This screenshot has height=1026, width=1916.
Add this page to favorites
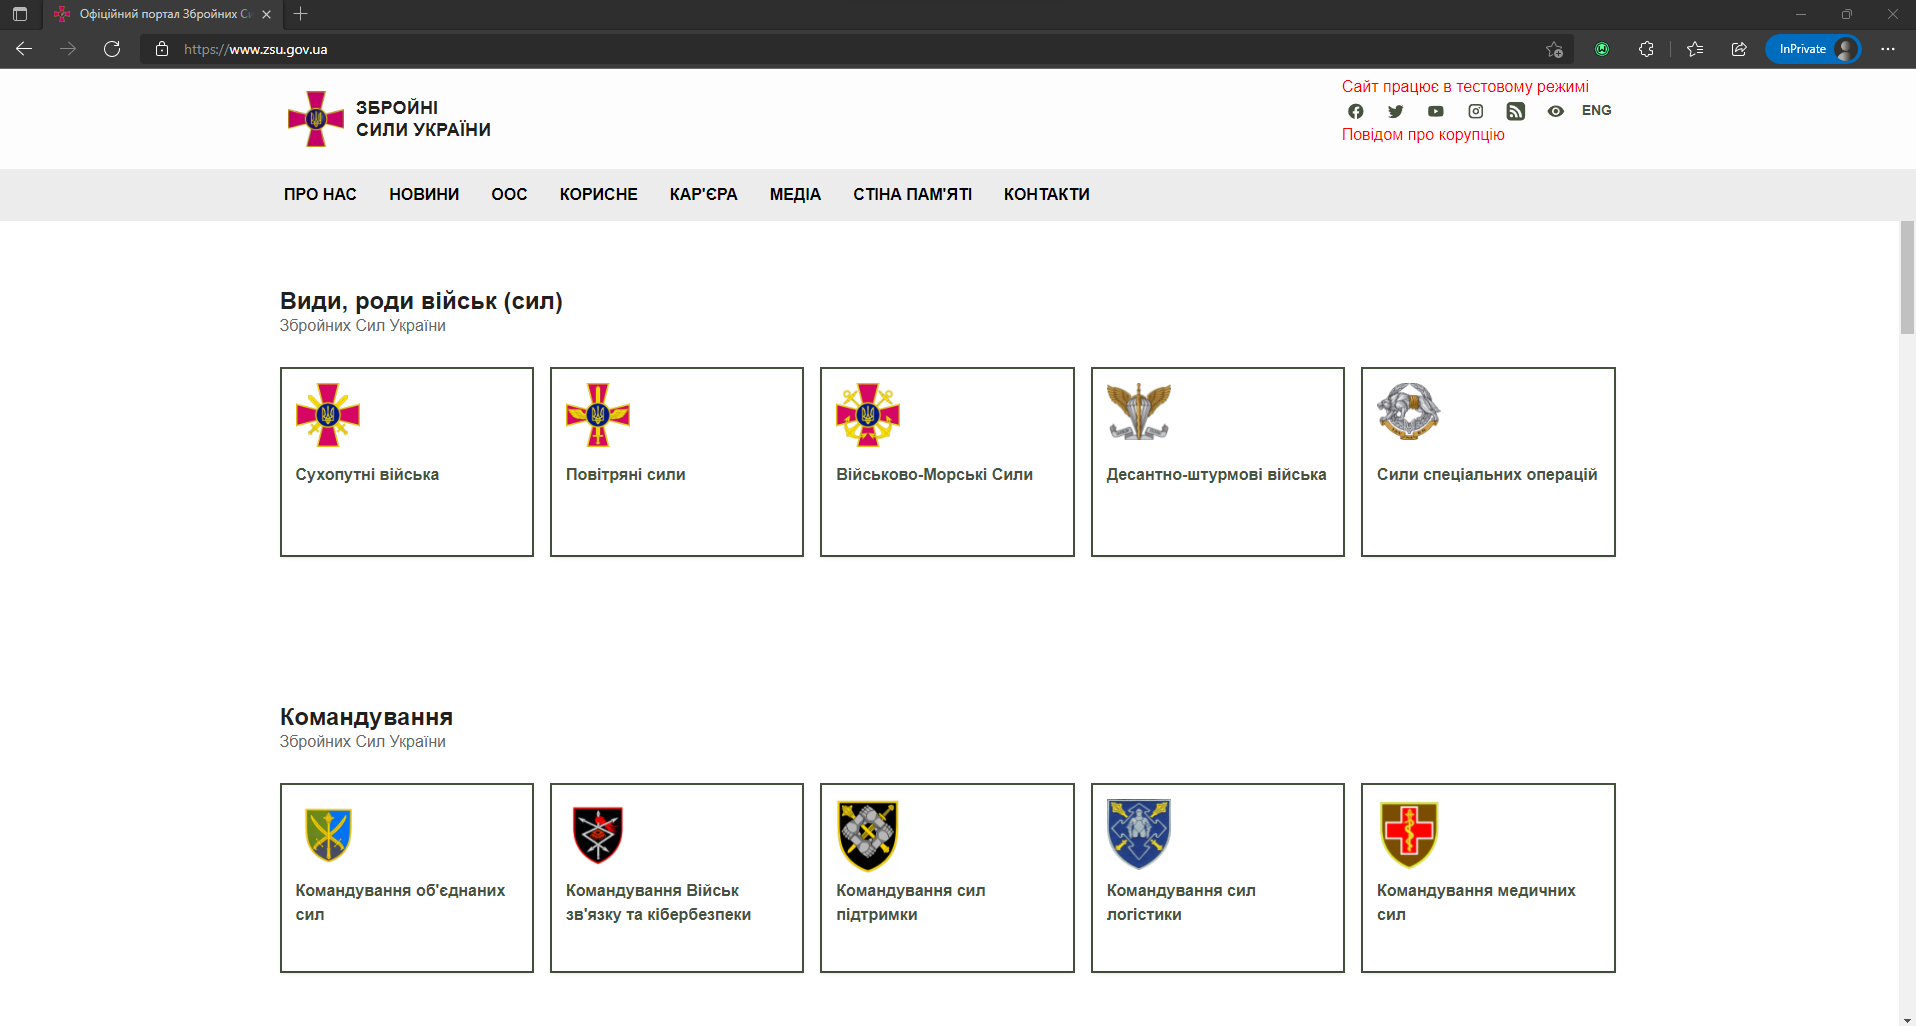(1554, 49)
